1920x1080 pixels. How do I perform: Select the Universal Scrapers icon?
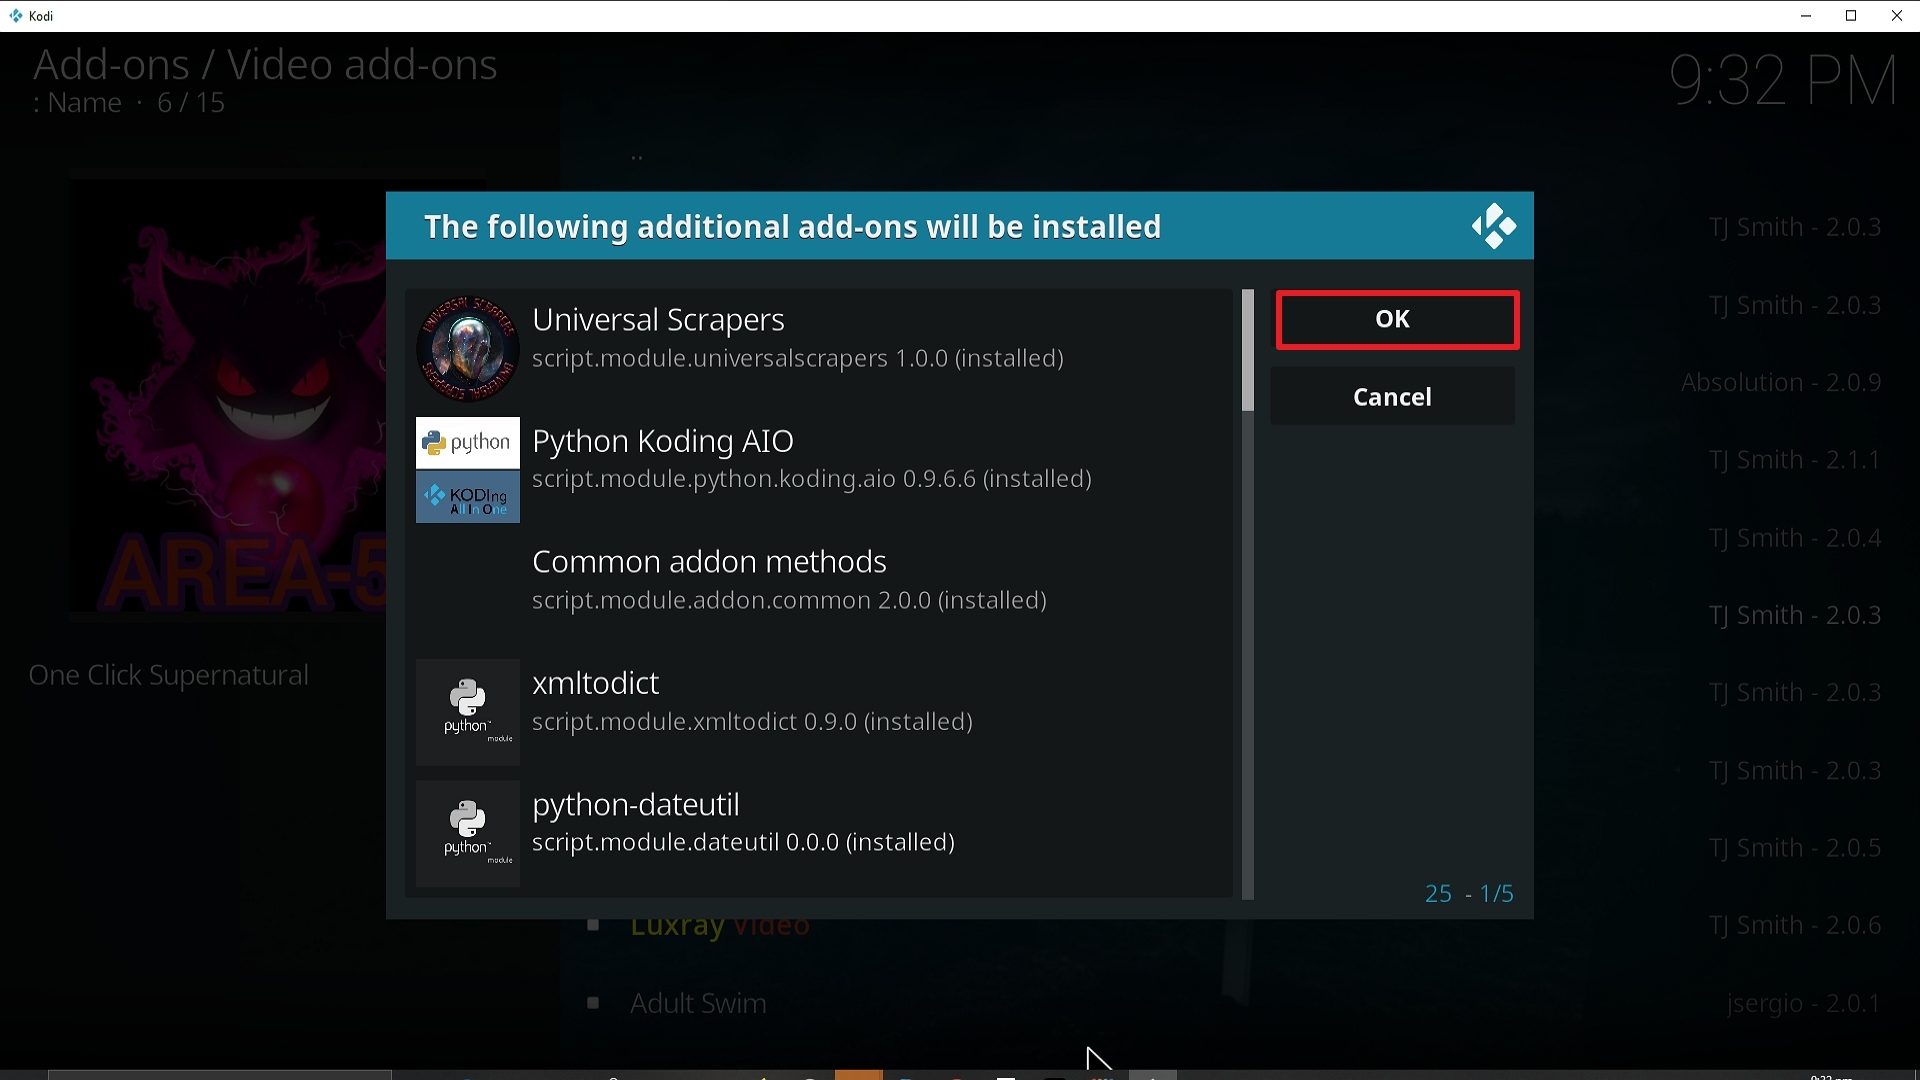pos(468,348)
